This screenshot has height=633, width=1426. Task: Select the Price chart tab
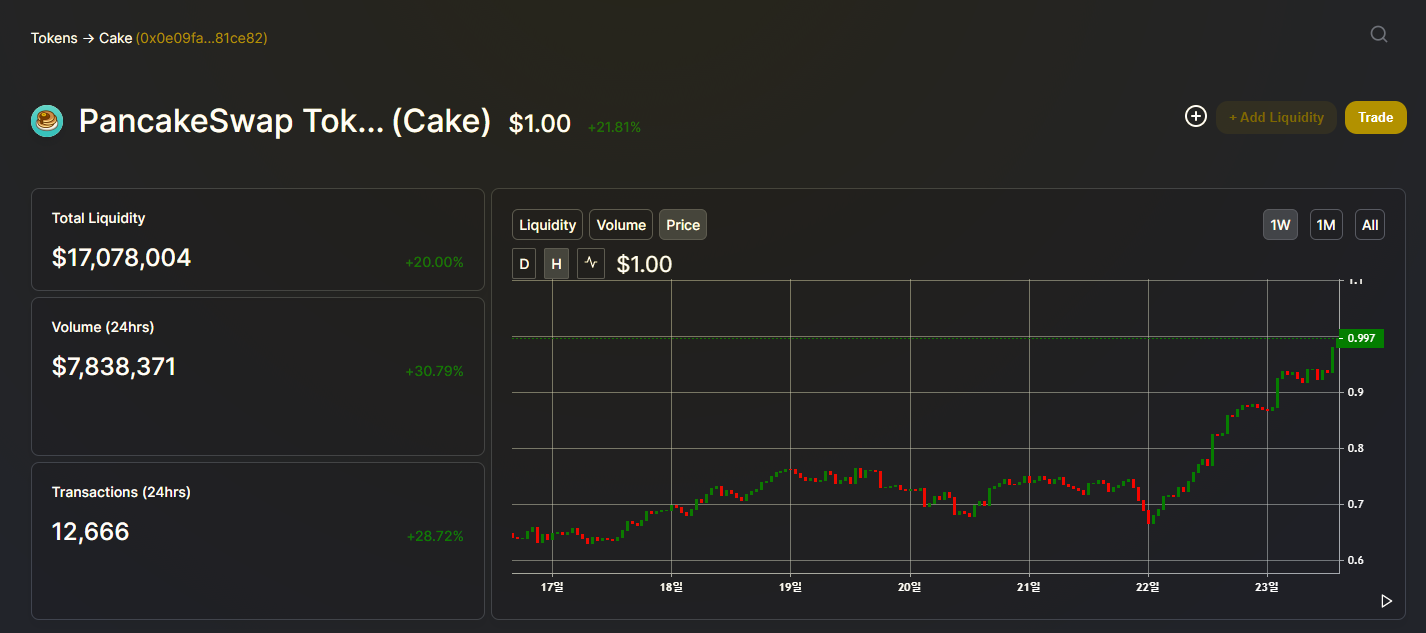point(683,225)
